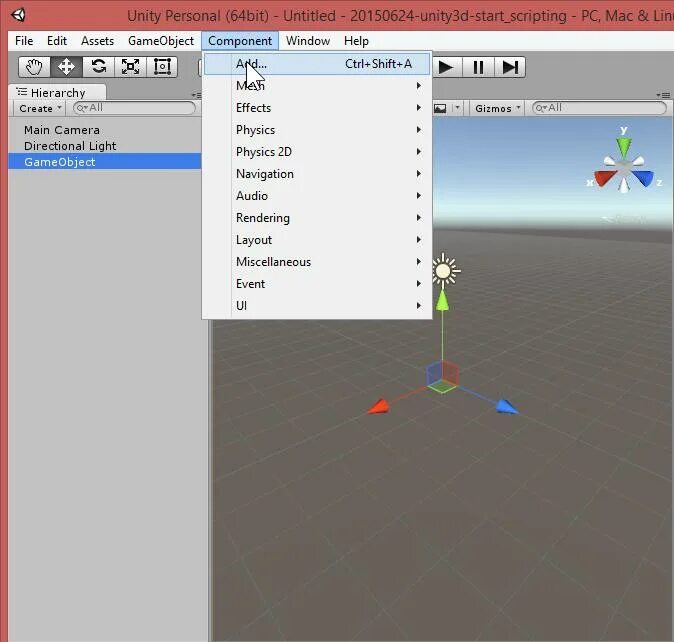Advance one frame with Step button
The height and width of the screenshot is (642, 674).
(510, 67)
